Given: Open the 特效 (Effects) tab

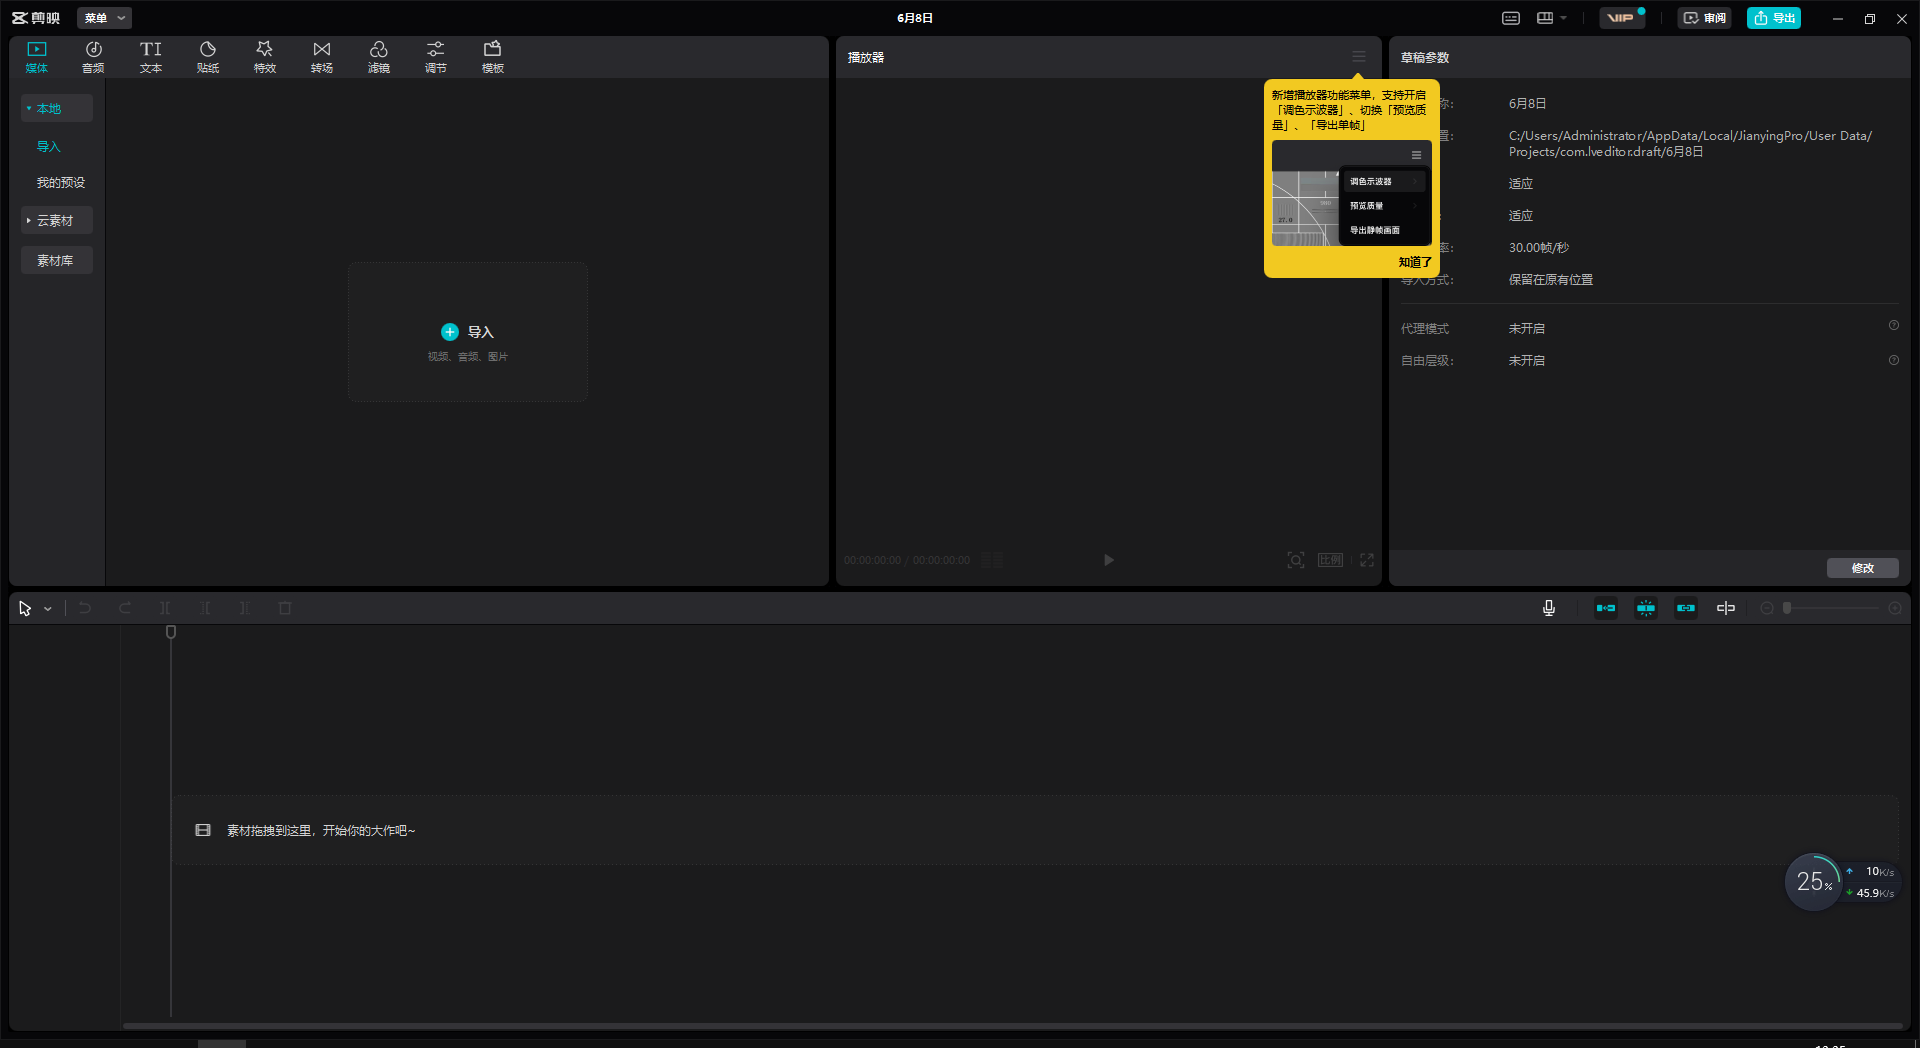Looking at the screenshot, I should (265, 57).
